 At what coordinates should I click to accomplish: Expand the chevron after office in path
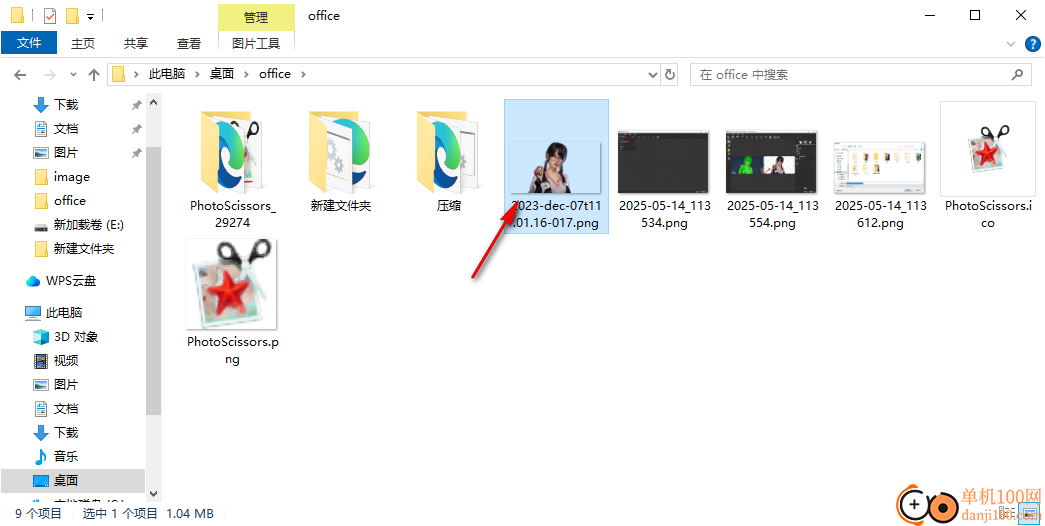coord(303,74)
